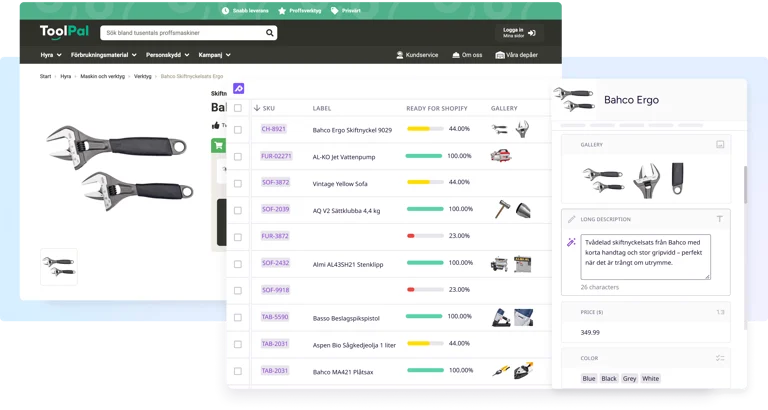Expand the Hyra dropdown menu
This screenshot has height=410, width=768.
51,55
